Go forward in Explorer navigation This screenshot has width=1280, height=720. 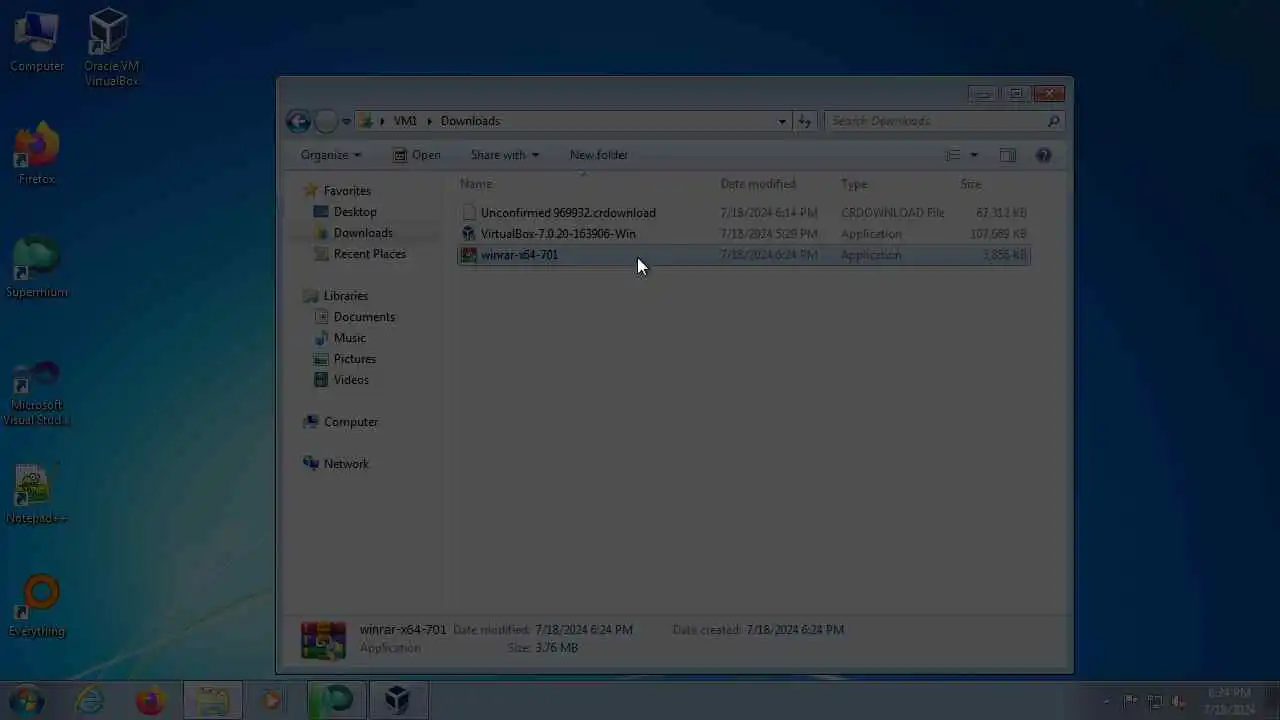pos(326,121)
